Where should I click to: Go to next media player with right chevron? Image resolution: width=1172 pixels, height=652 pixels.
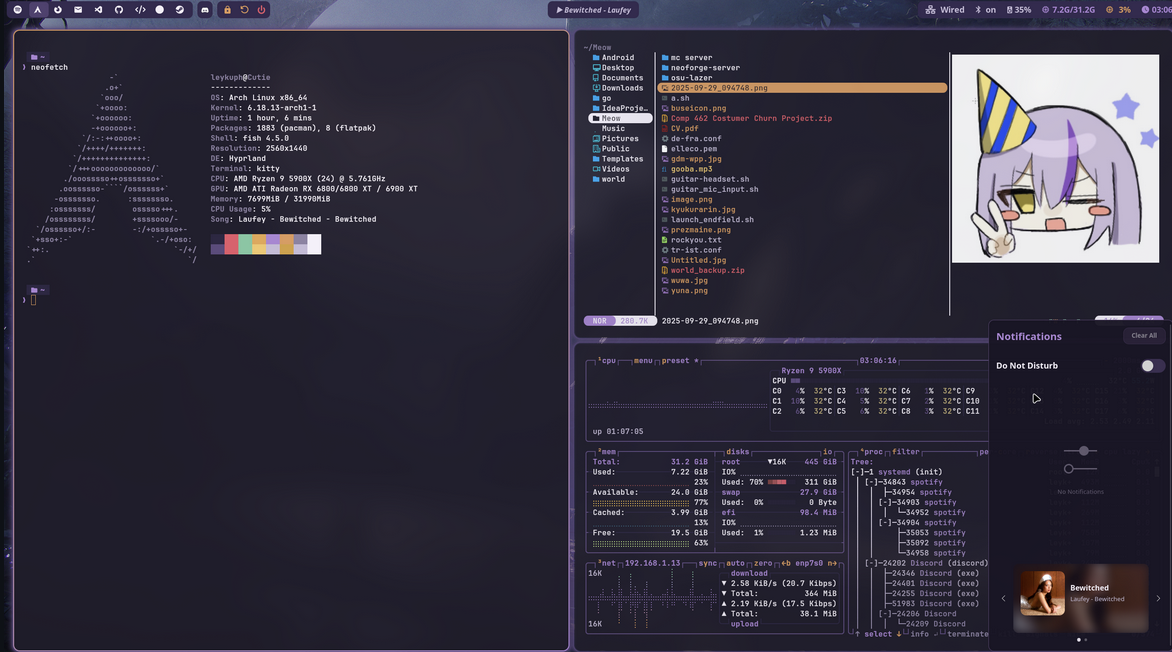pos(1159,598)
